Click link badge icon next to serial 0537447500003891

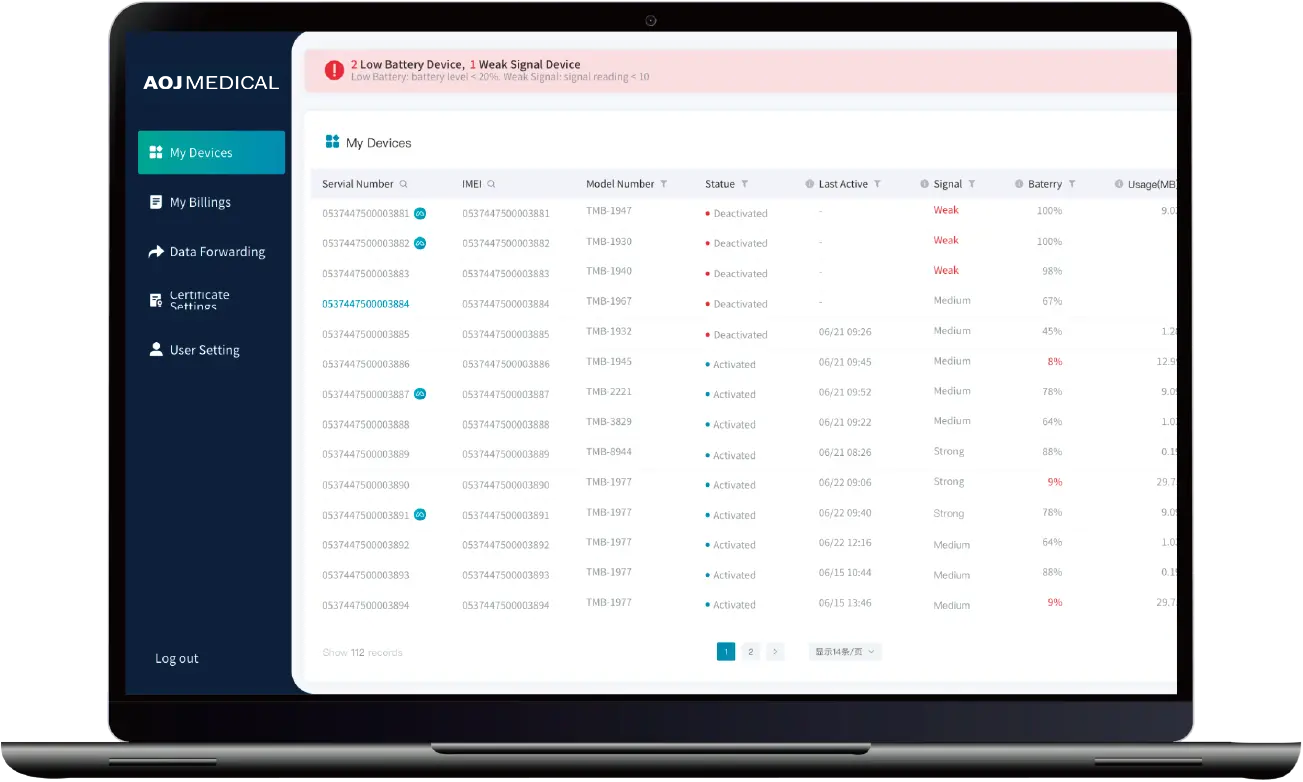tap(420, 515)
